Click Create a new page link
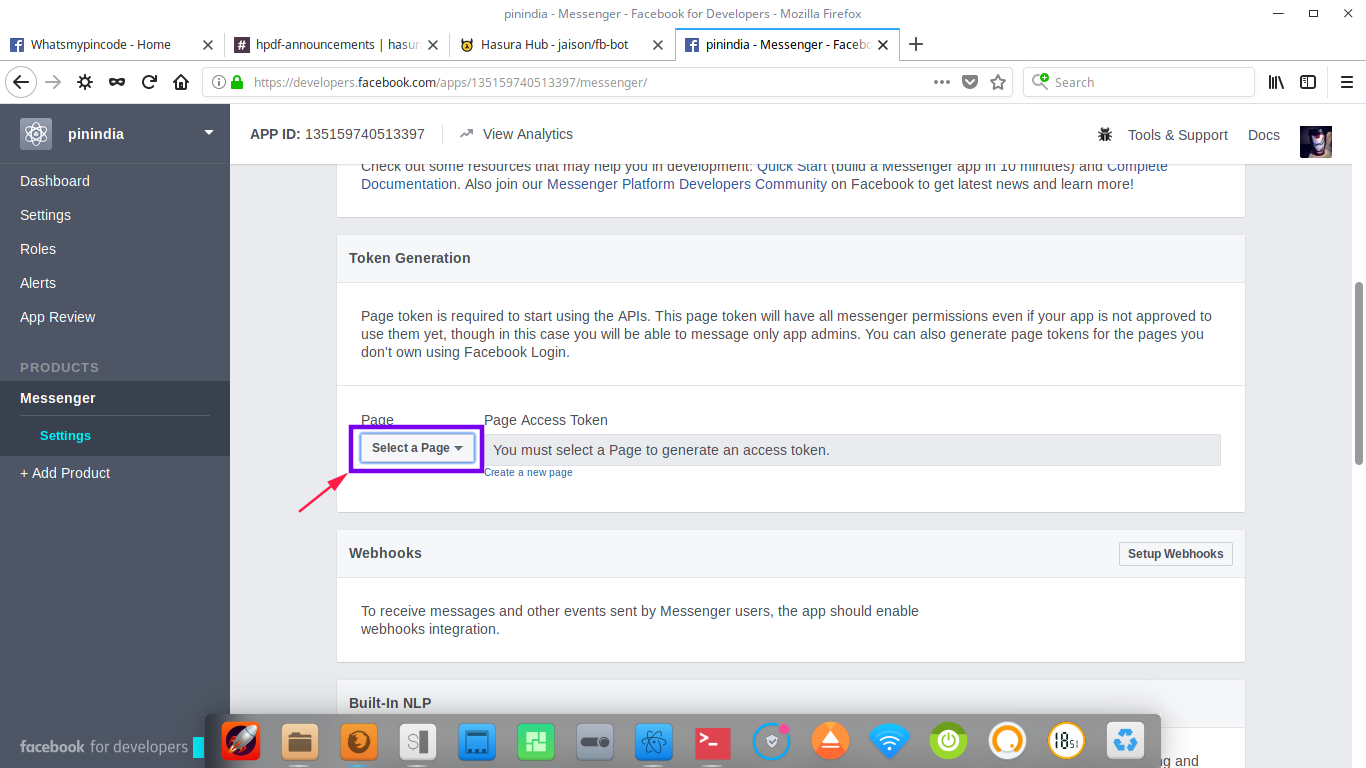Viewport: 1366px width, 768px height. click(x=528, y=472)
